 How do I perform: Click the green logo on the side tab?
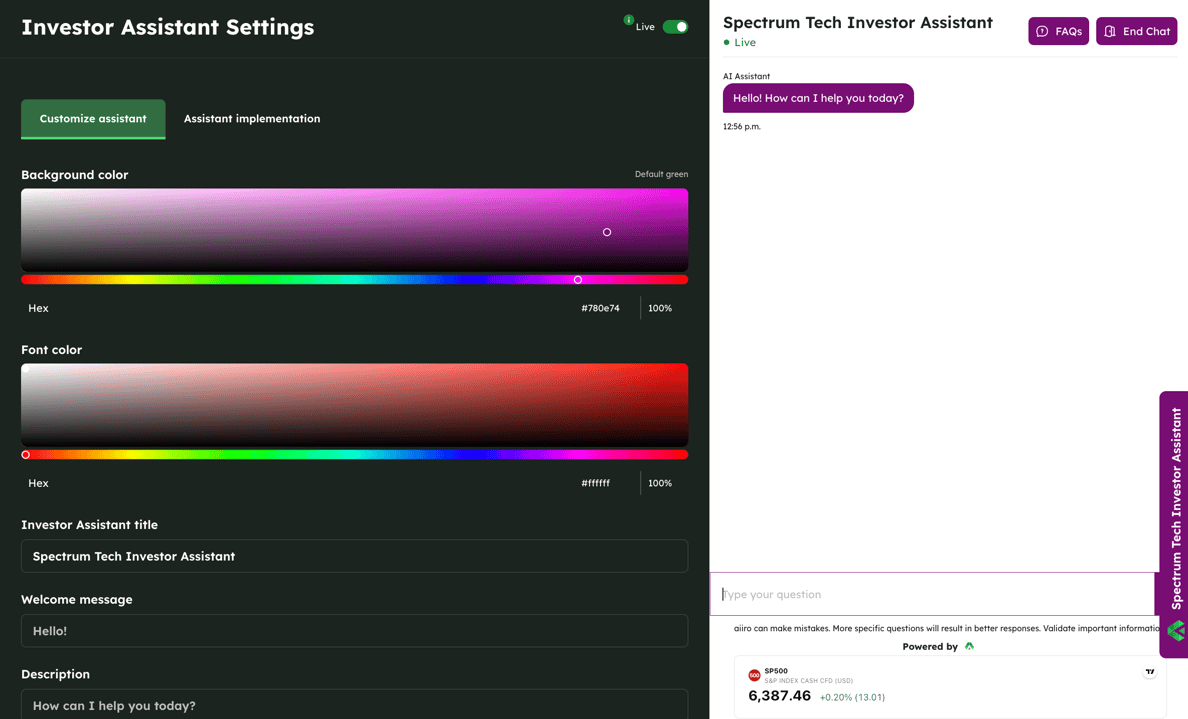tap(1176, 630)
